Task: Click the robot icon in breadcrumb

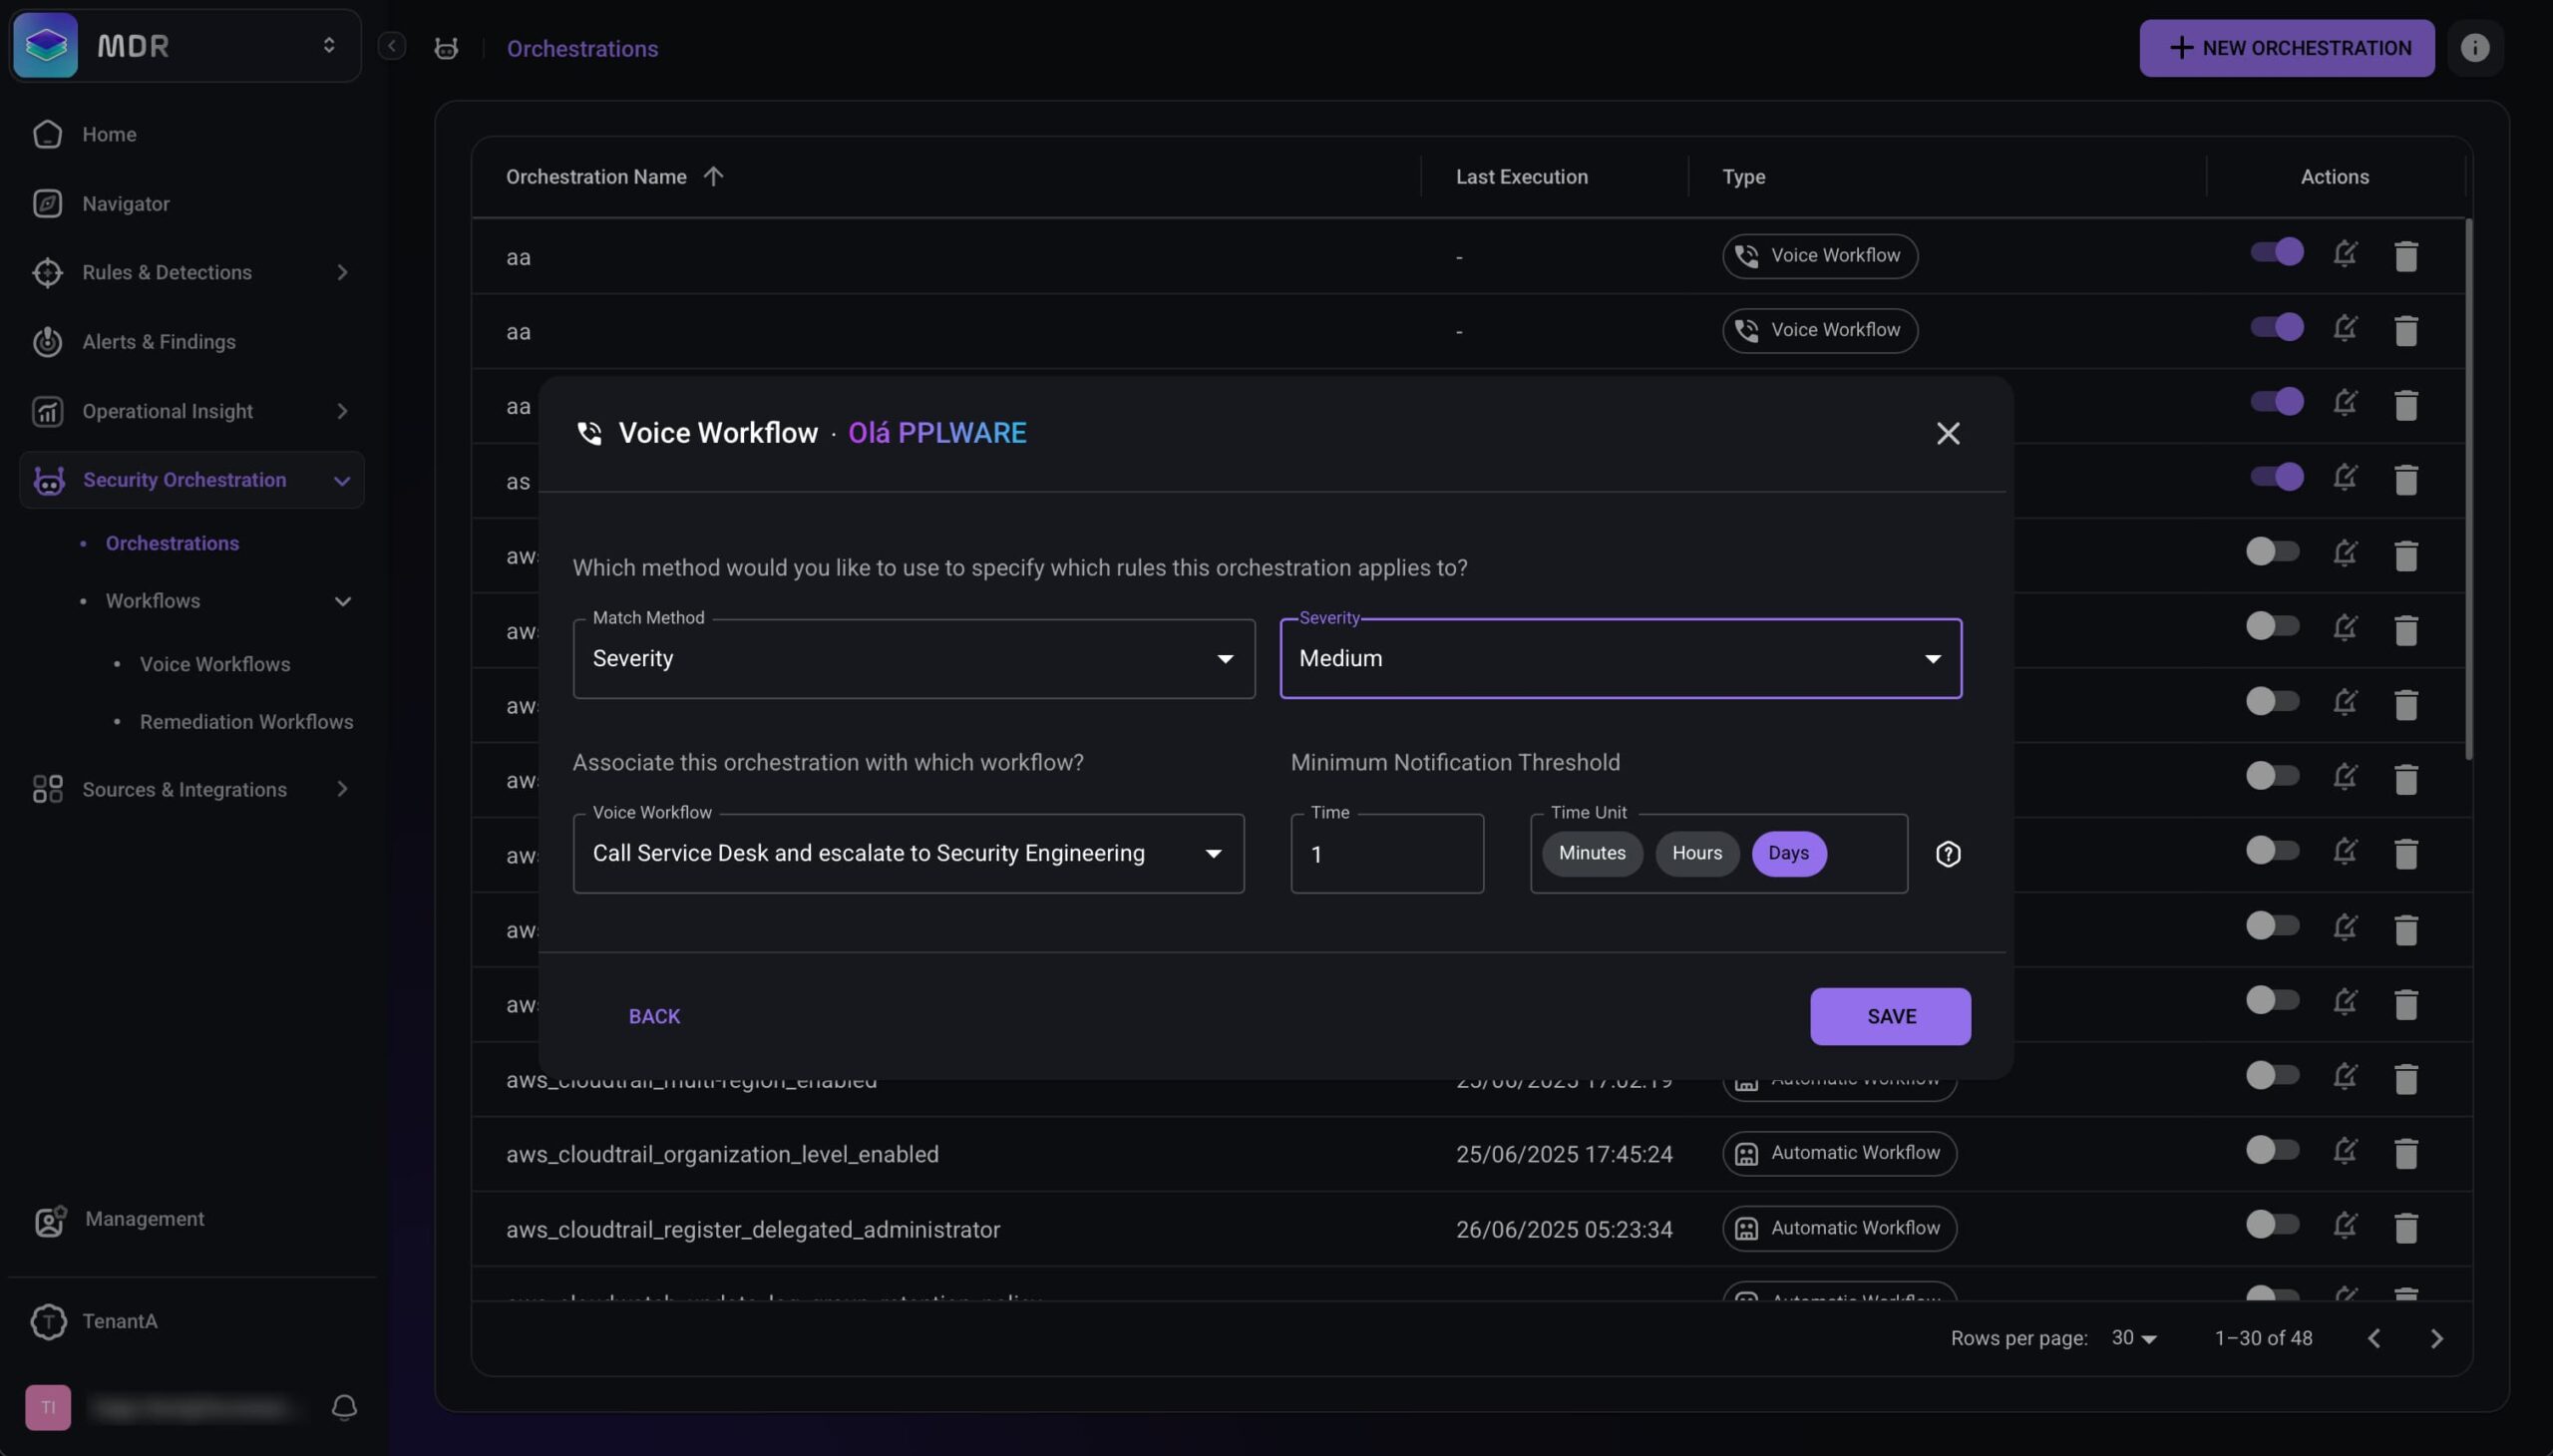Action: click(446, 48)
